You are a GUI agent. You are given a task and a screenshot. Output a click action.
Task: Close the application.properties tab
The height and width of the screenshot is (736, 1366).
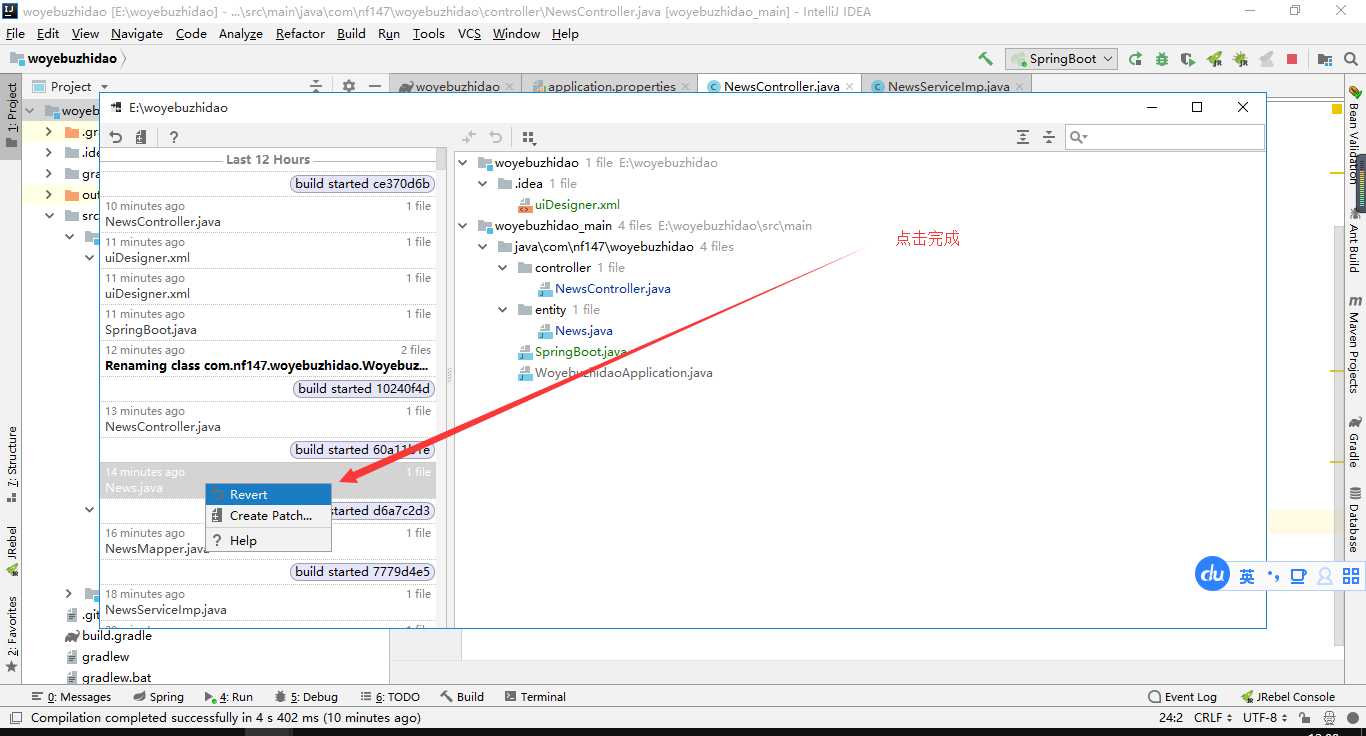click(686, 87)
